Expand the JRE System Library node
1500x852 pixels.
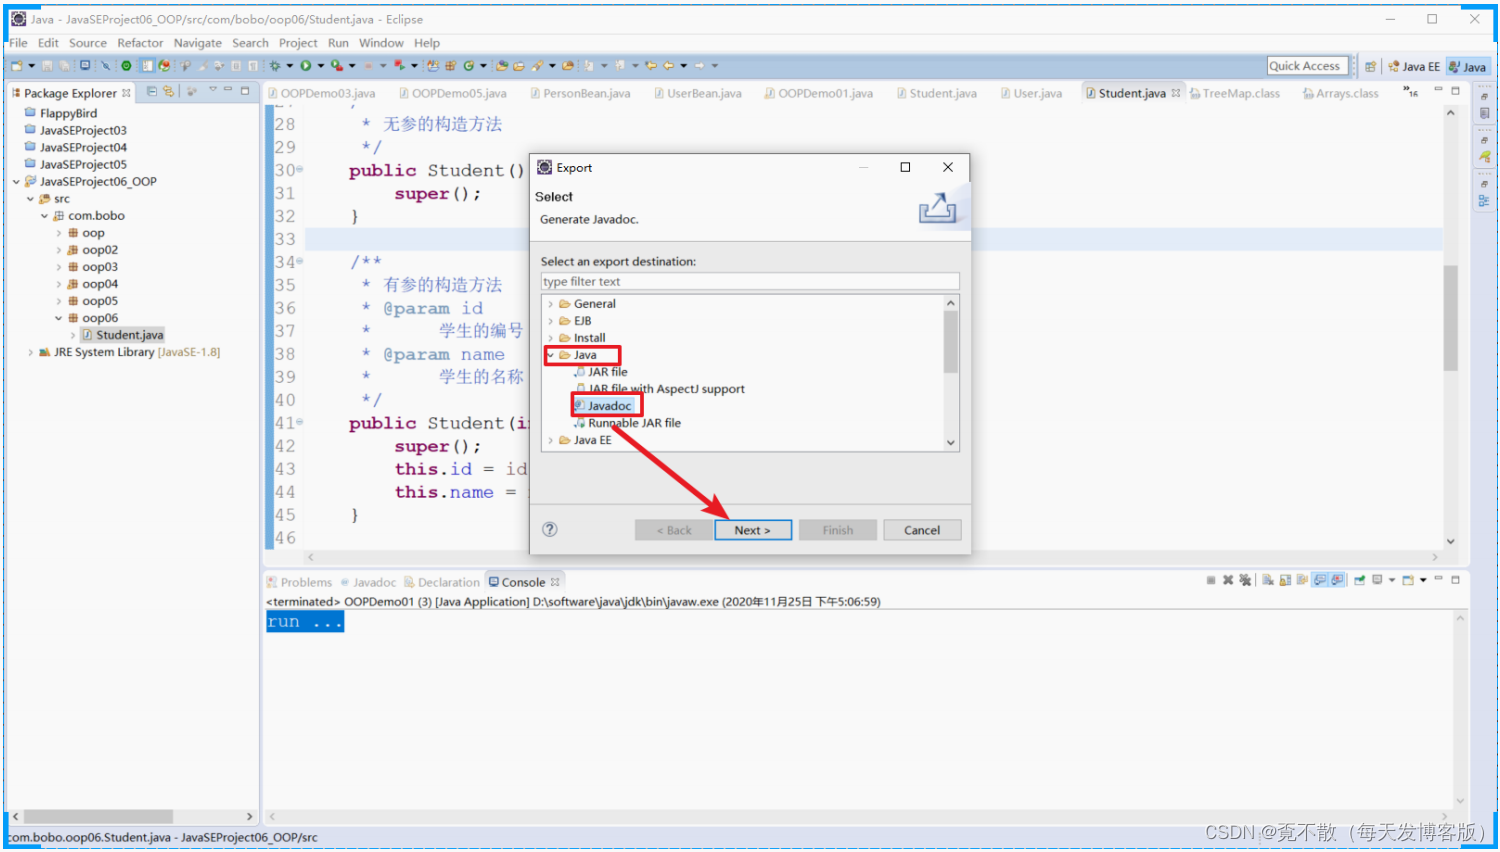30,352
